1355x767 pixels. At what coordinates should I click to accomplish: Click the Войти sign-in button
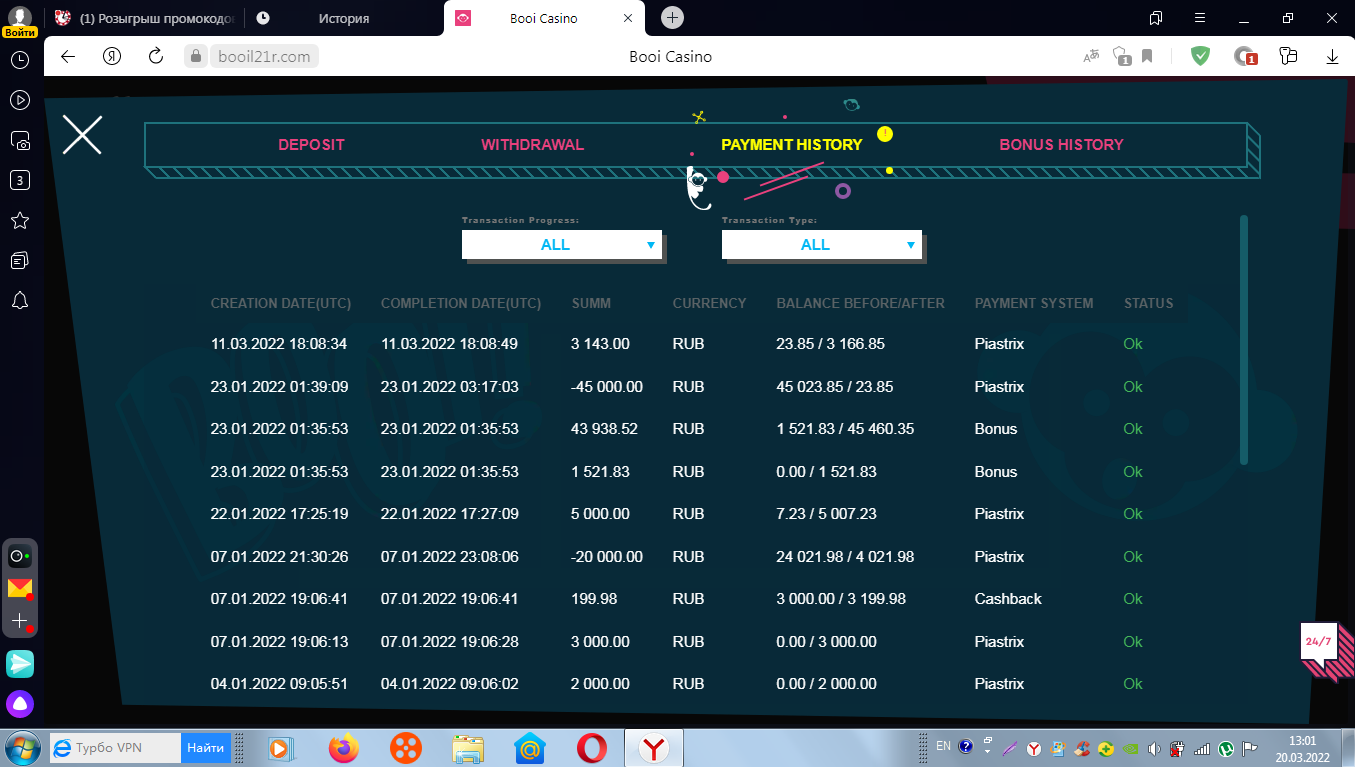point(20,32)
